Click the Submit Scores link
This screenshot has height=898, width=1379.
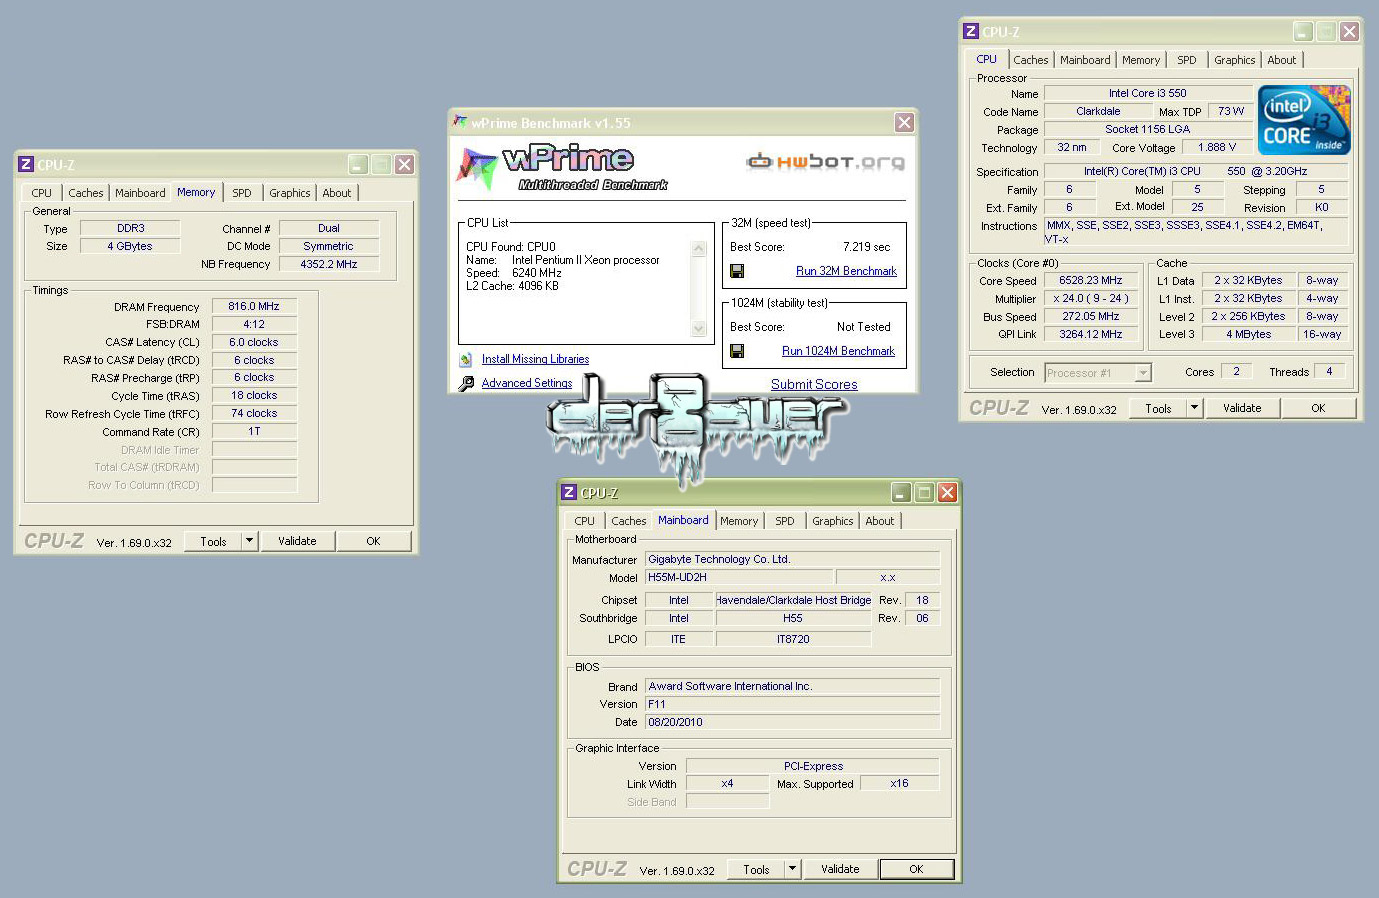coord(814,384)
